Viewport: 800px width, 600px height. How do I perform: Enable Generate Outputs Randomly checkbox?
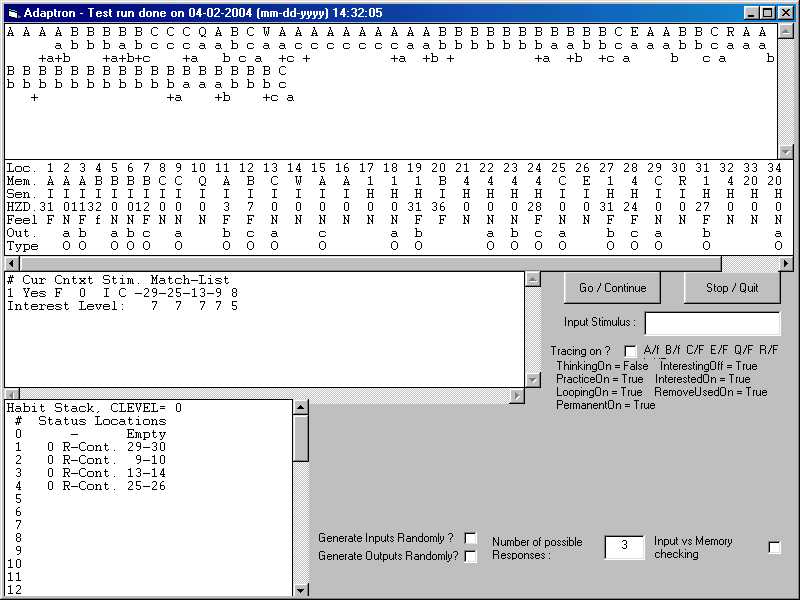pyautogui.click(x=470, y=556)
